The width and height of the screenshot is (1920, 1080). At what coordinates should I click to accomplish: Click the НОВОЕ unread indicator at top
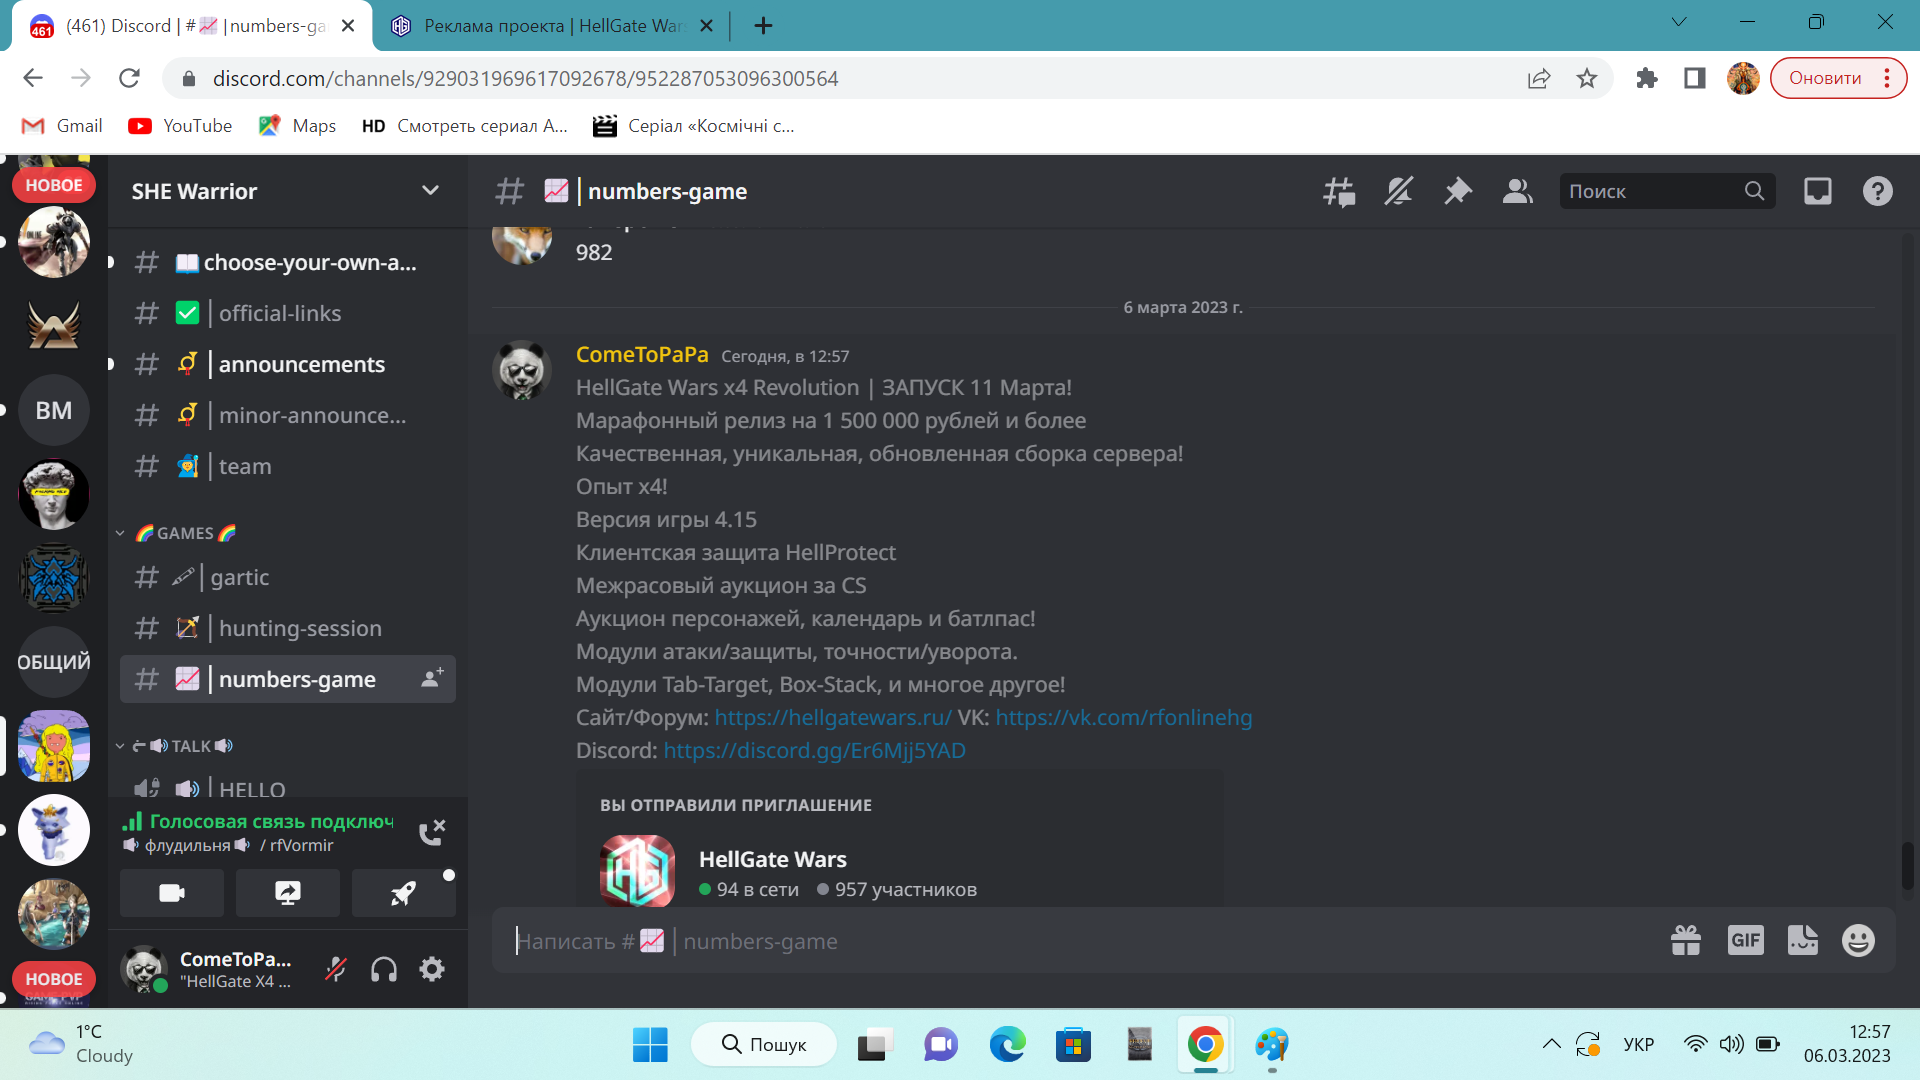pyautogui.click(x=54, y=185)
